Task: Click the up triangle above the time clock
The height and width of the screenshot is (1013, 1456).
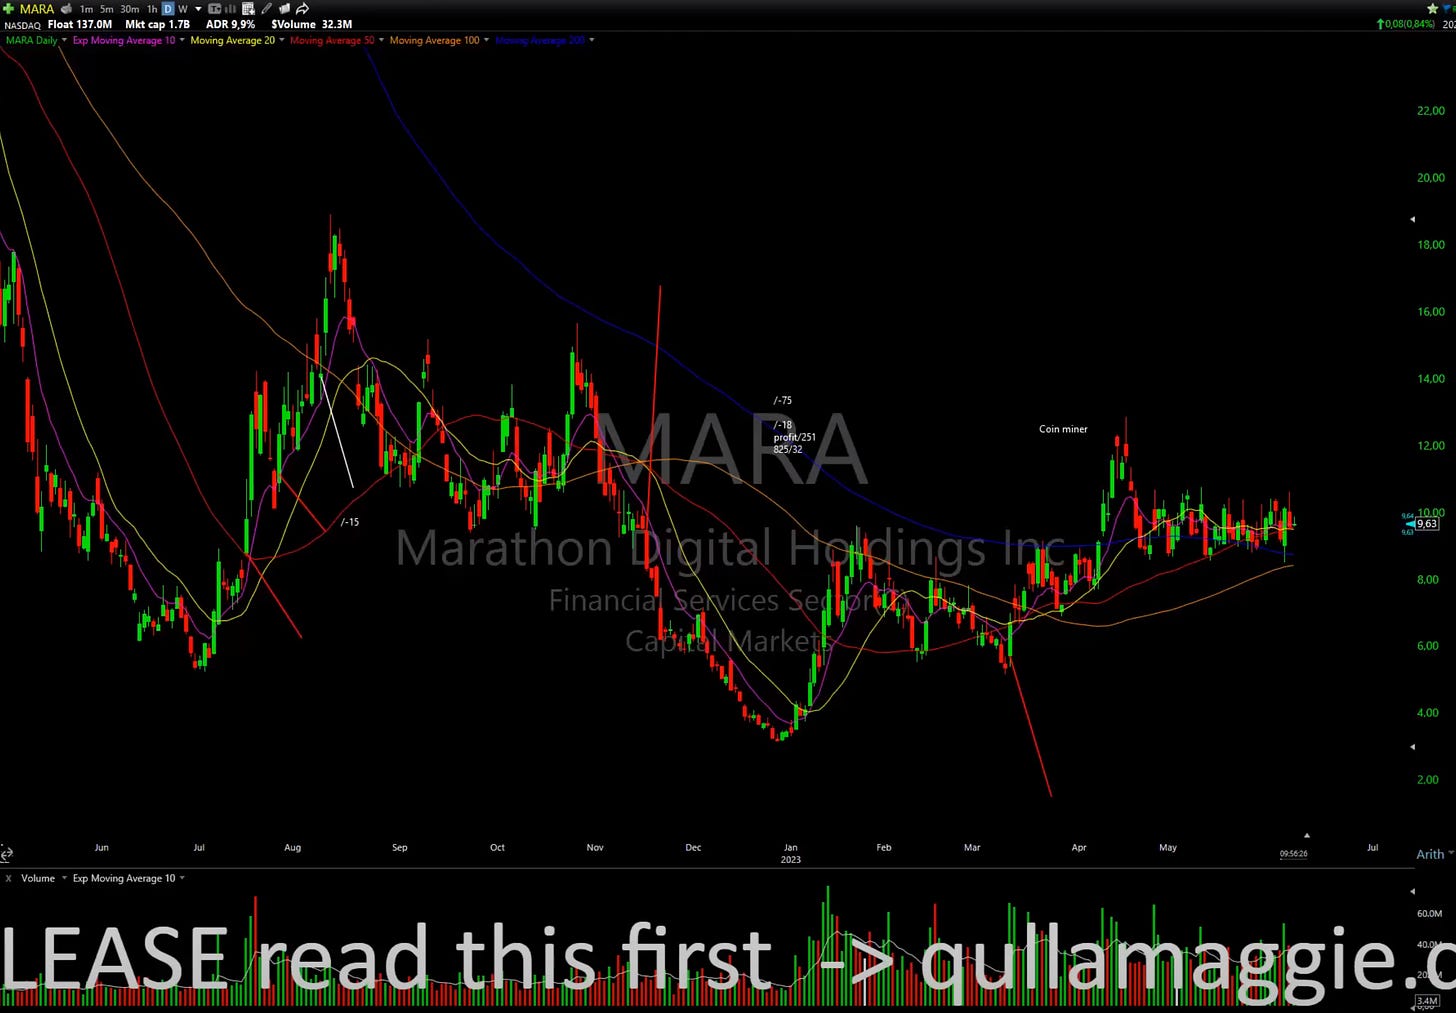Action: point(1306,835)
